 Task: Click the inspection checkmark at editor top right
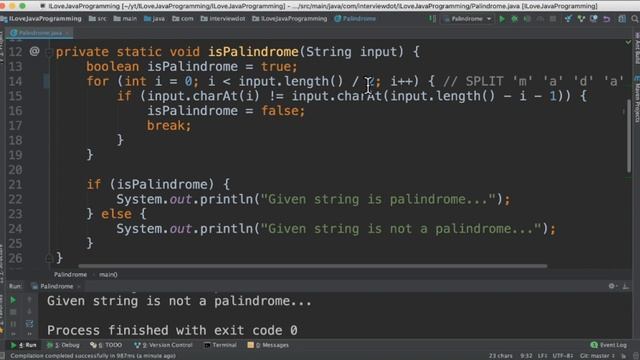tap(628, 42)
